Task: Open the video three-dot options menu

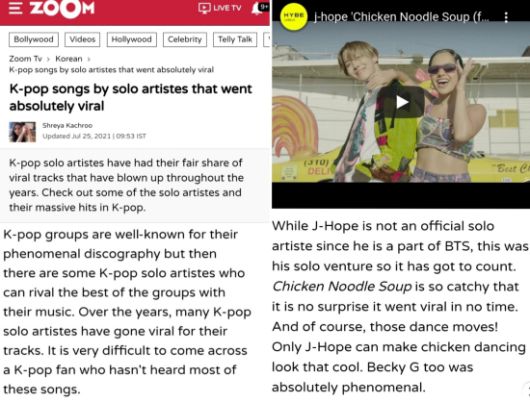Action: pyautogui.click(x=506, y=17)
